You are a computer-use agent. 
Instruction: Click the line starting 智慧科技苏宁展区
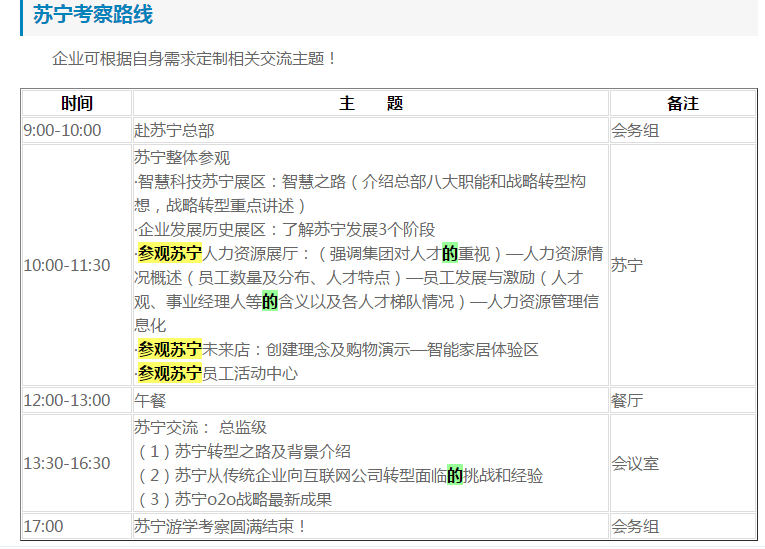(x=360, y=193)
